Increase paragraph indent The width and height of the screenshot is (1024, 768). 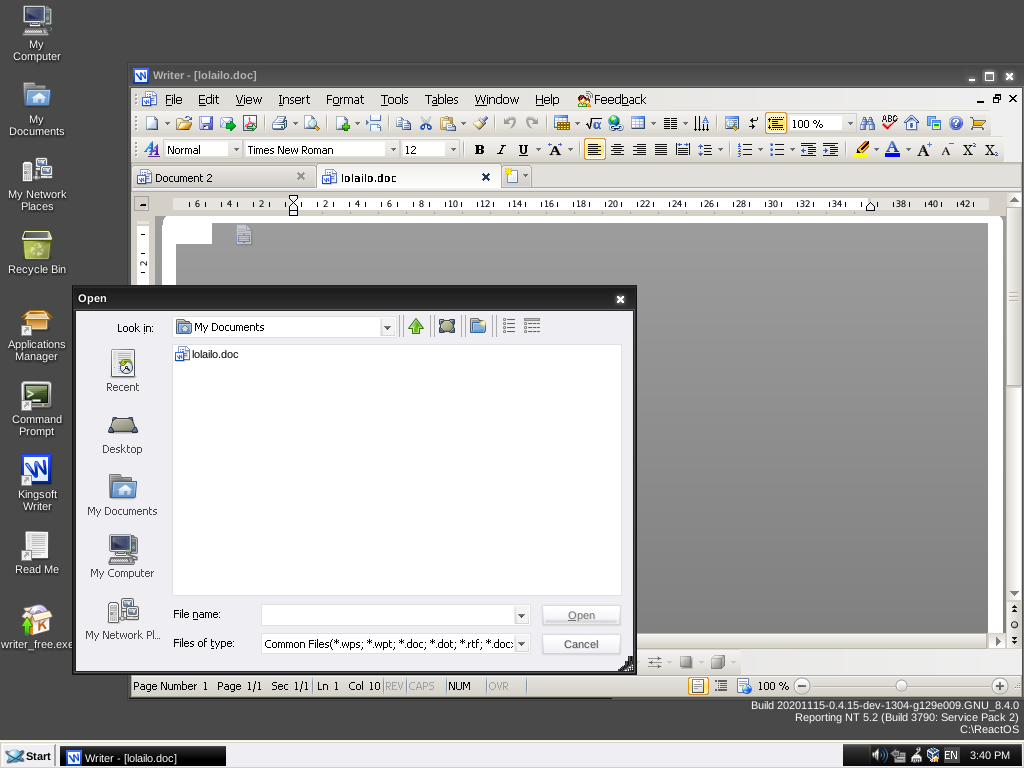(831, 150)
